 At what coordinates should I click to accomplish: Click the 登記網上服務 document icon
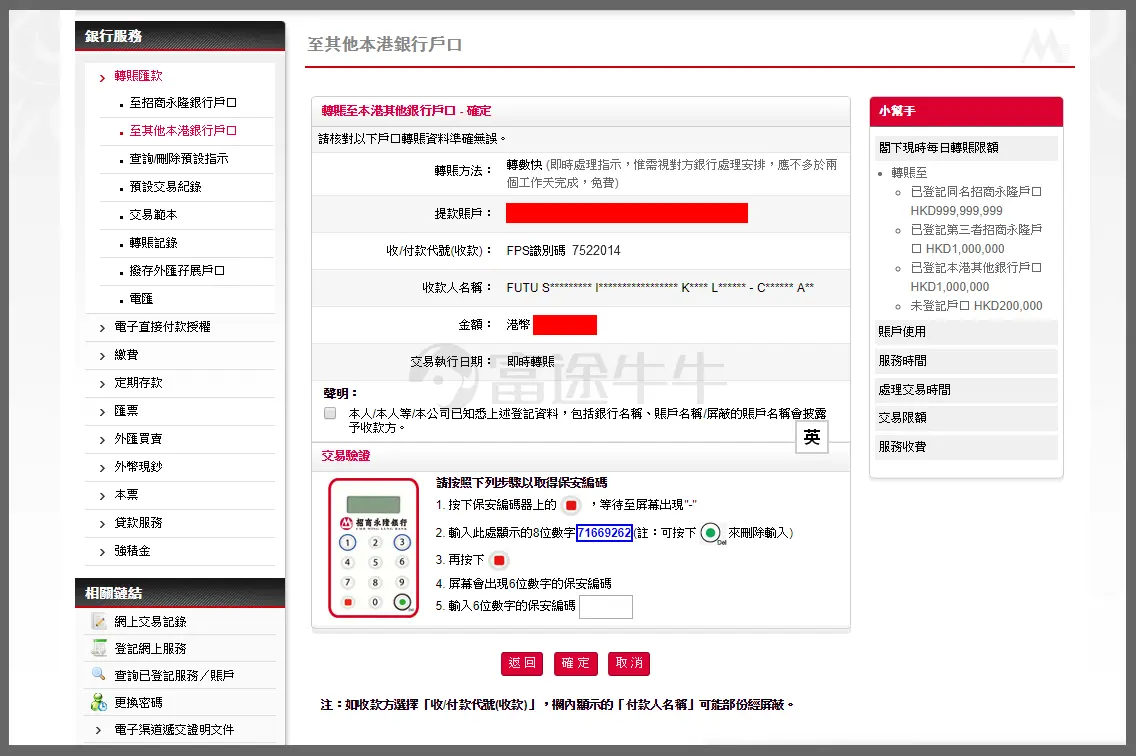click(x=98, y=649)
